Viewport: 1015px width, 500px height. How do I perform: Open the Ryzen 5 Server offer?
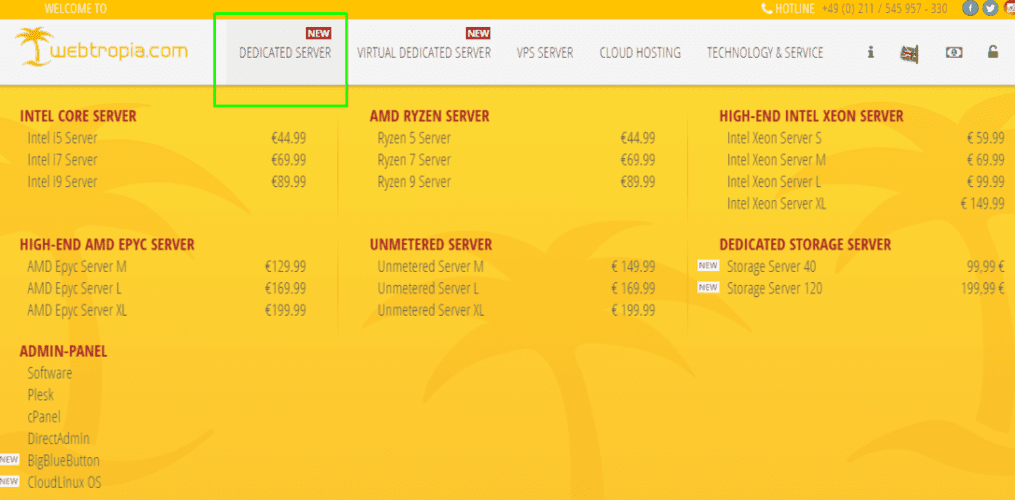[x=414, y=138]
